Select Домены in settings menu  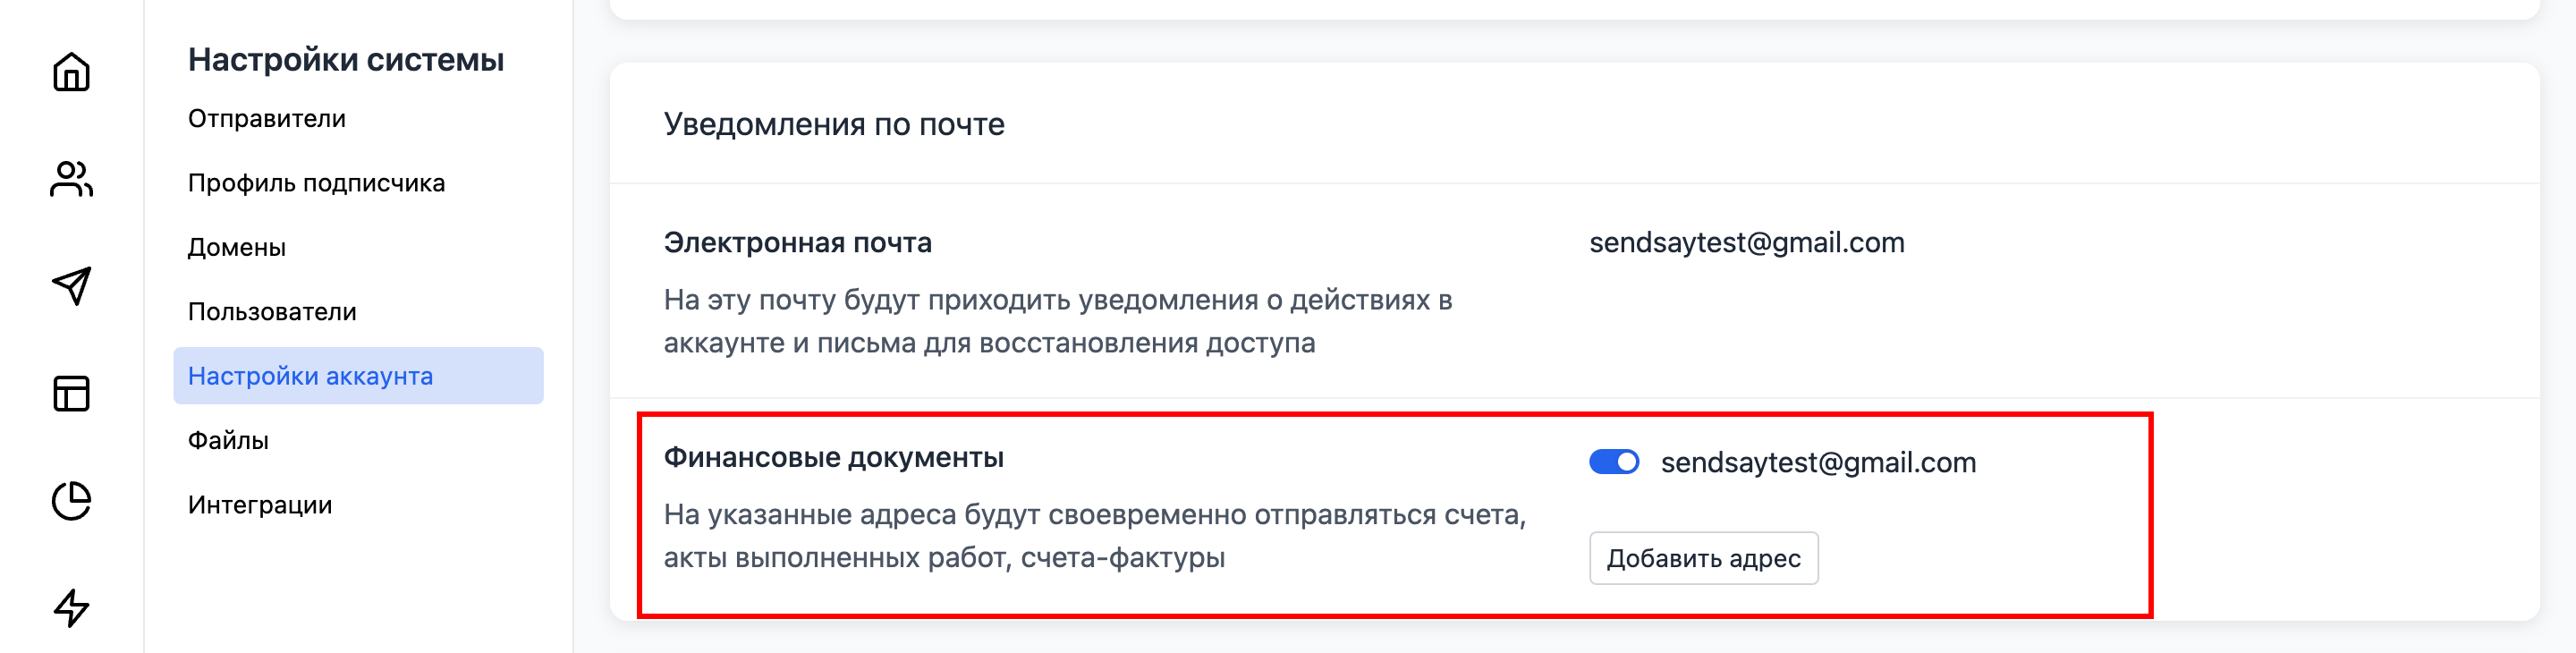point(237,248)
